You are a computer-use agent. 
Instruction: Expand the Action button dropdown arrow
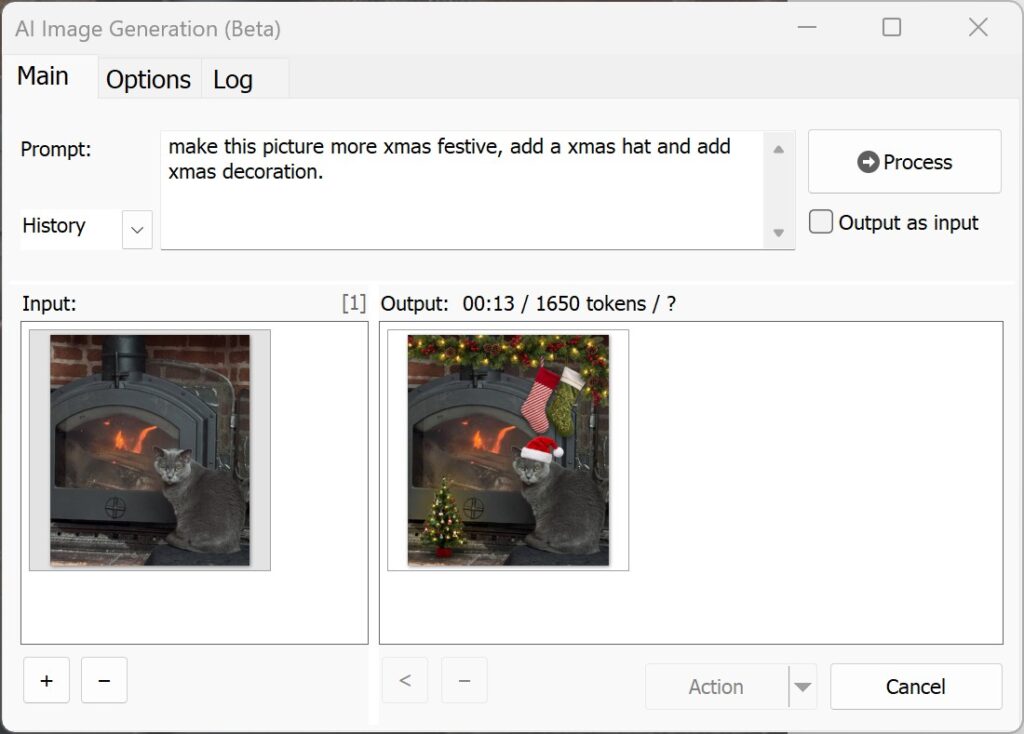(x=803, y=687)
